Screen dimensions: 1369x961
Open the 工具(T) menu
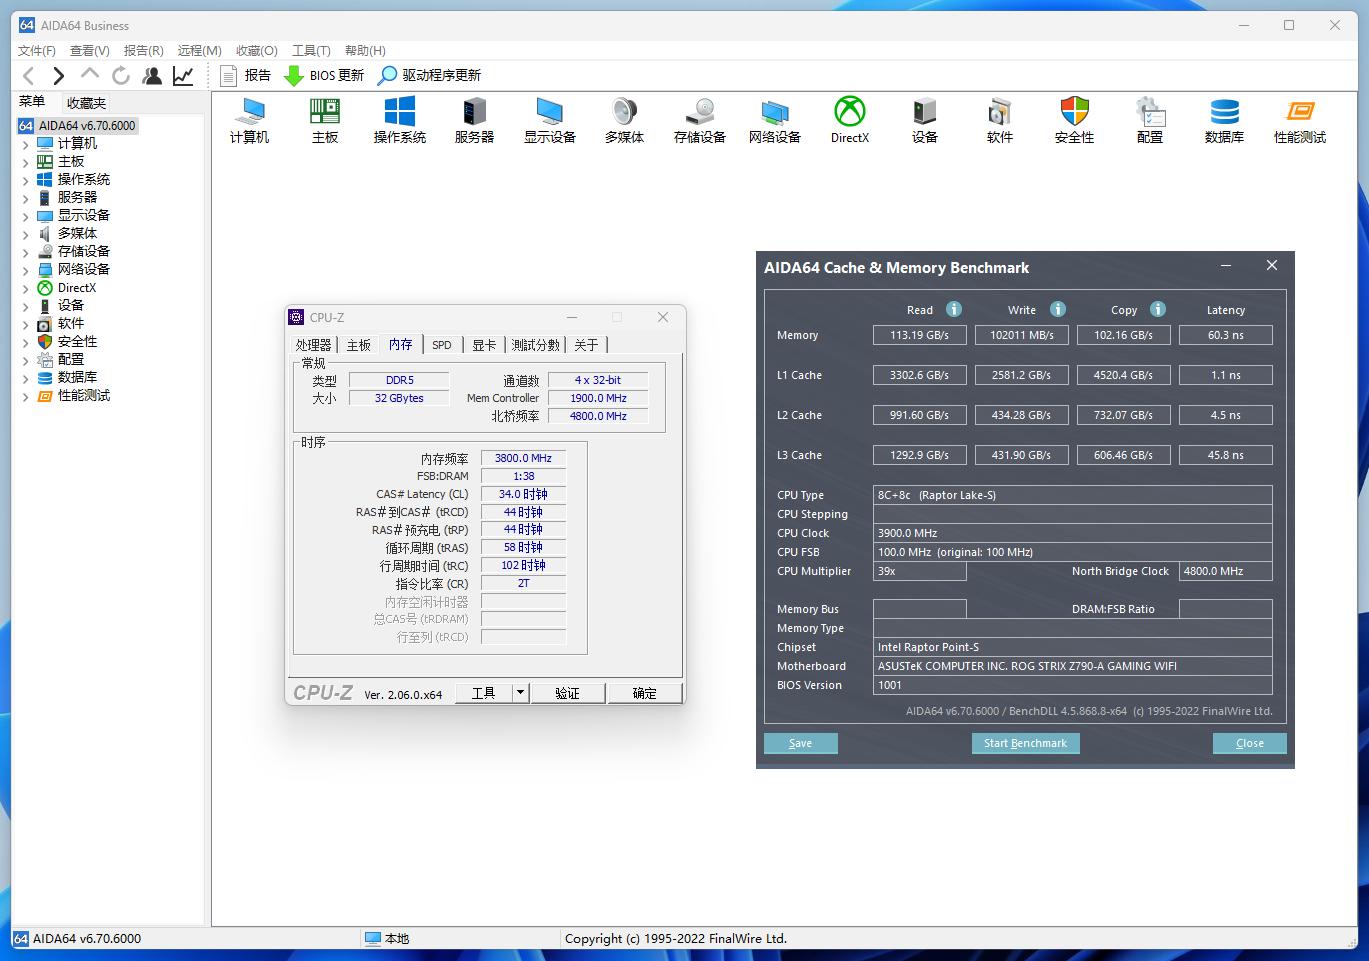(x=310, y=50)
